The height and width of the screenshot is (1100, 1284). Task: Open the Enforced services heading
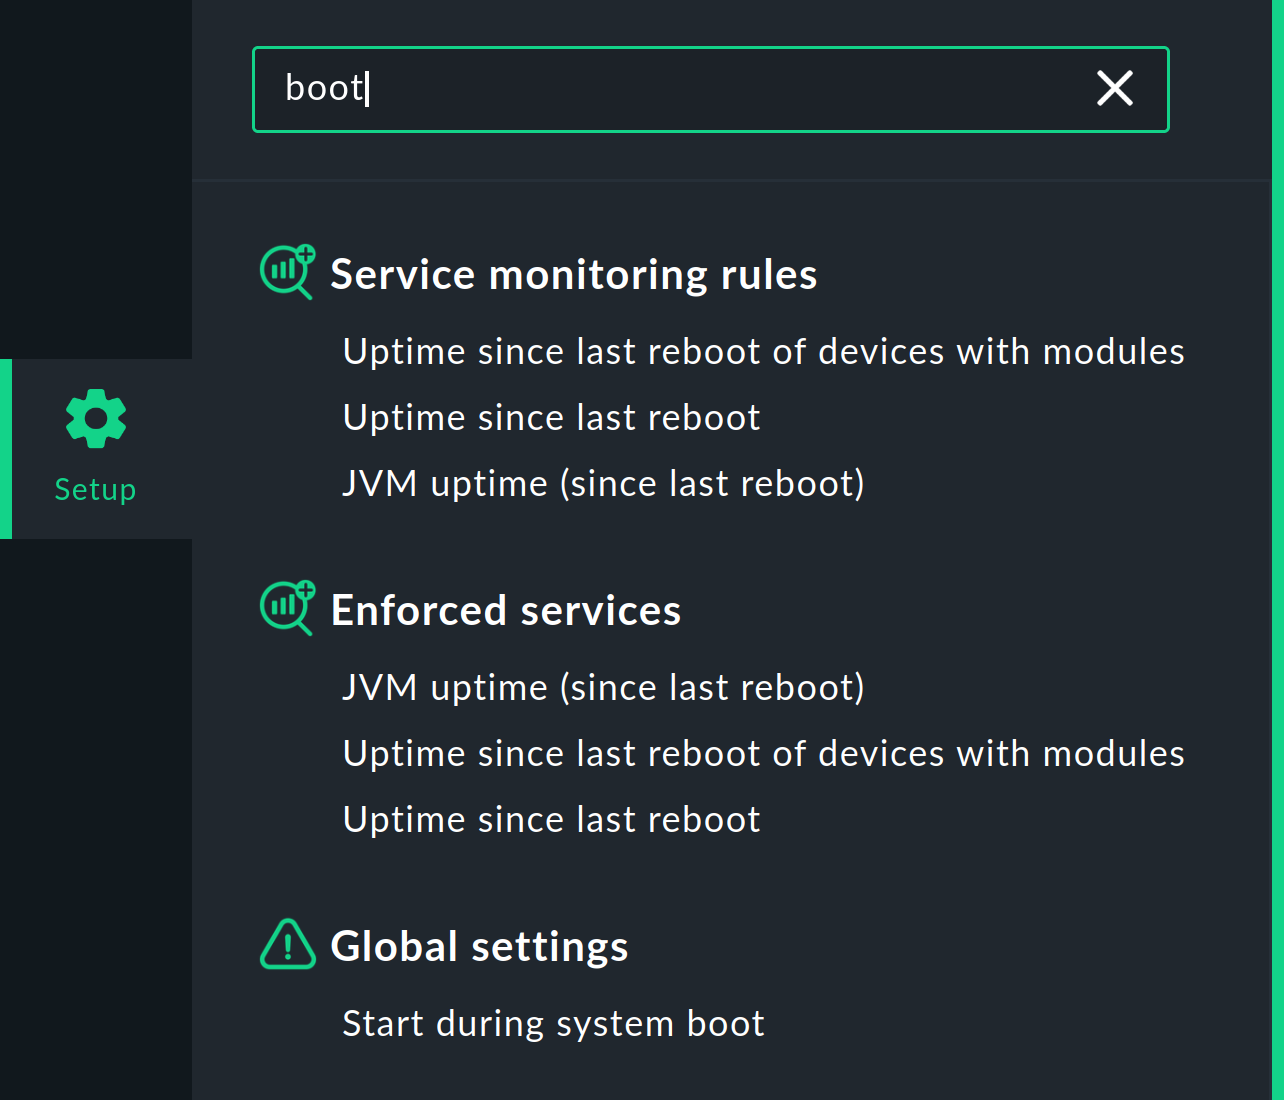(x=505, y=611)
